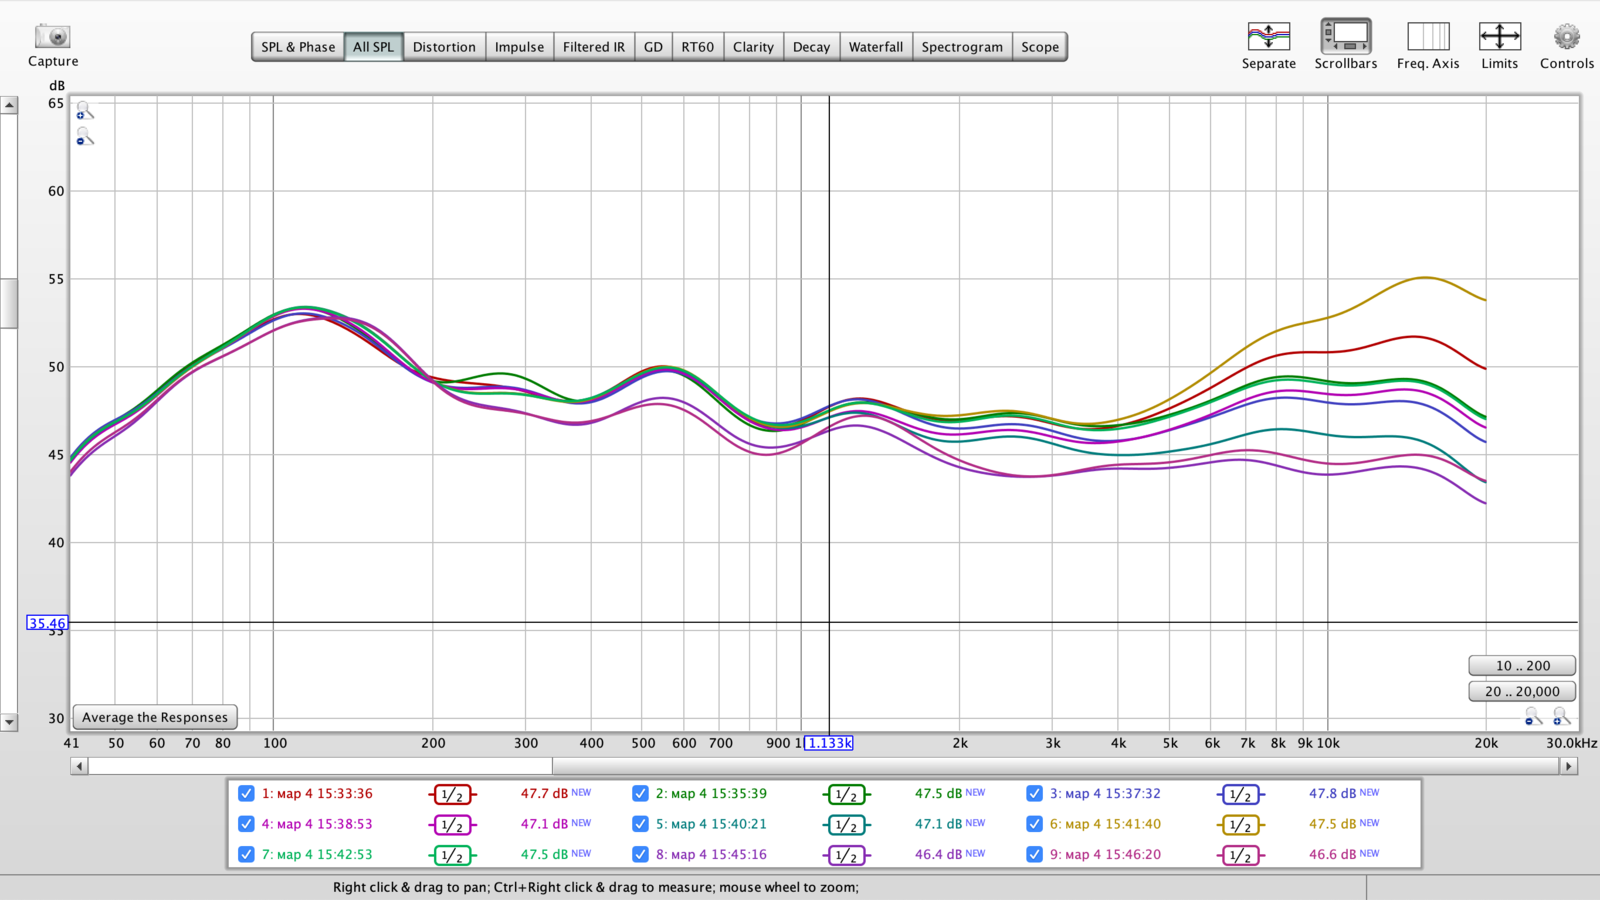Click vertical scrollbar down arrow
1600x900 pixels.
pos(9,722)
